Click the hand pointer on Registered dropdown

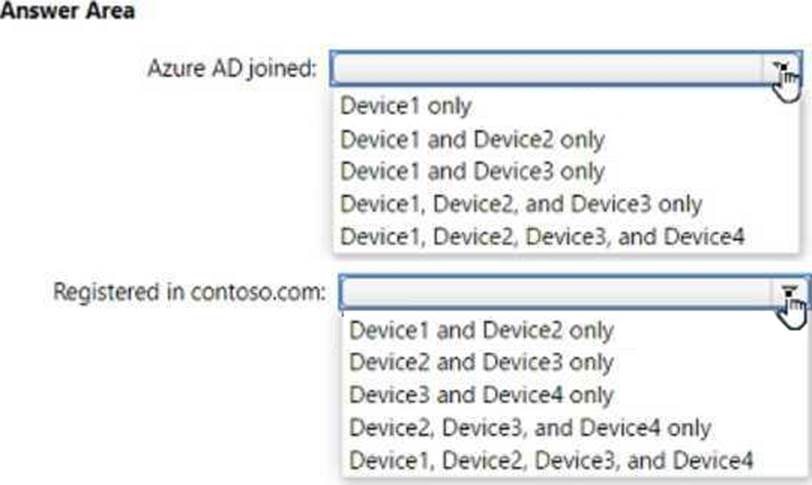point(793,312)
